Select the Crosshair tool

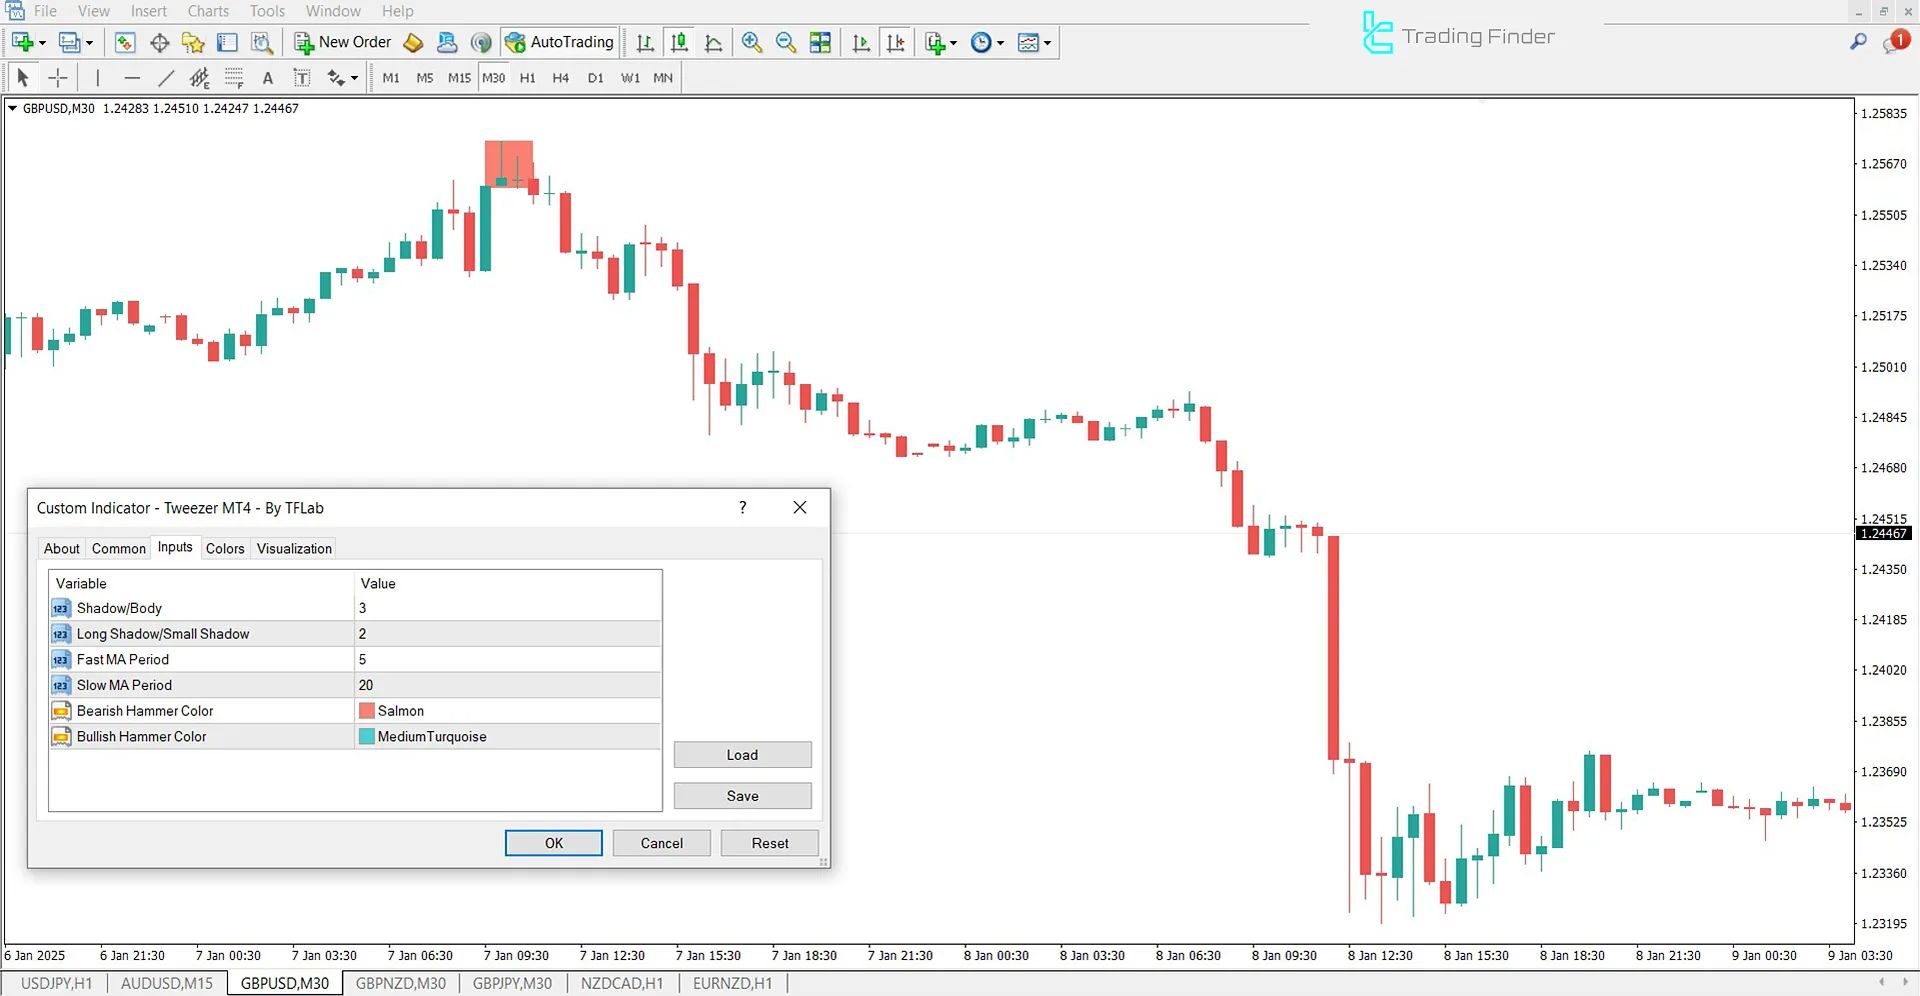(57, 77)
